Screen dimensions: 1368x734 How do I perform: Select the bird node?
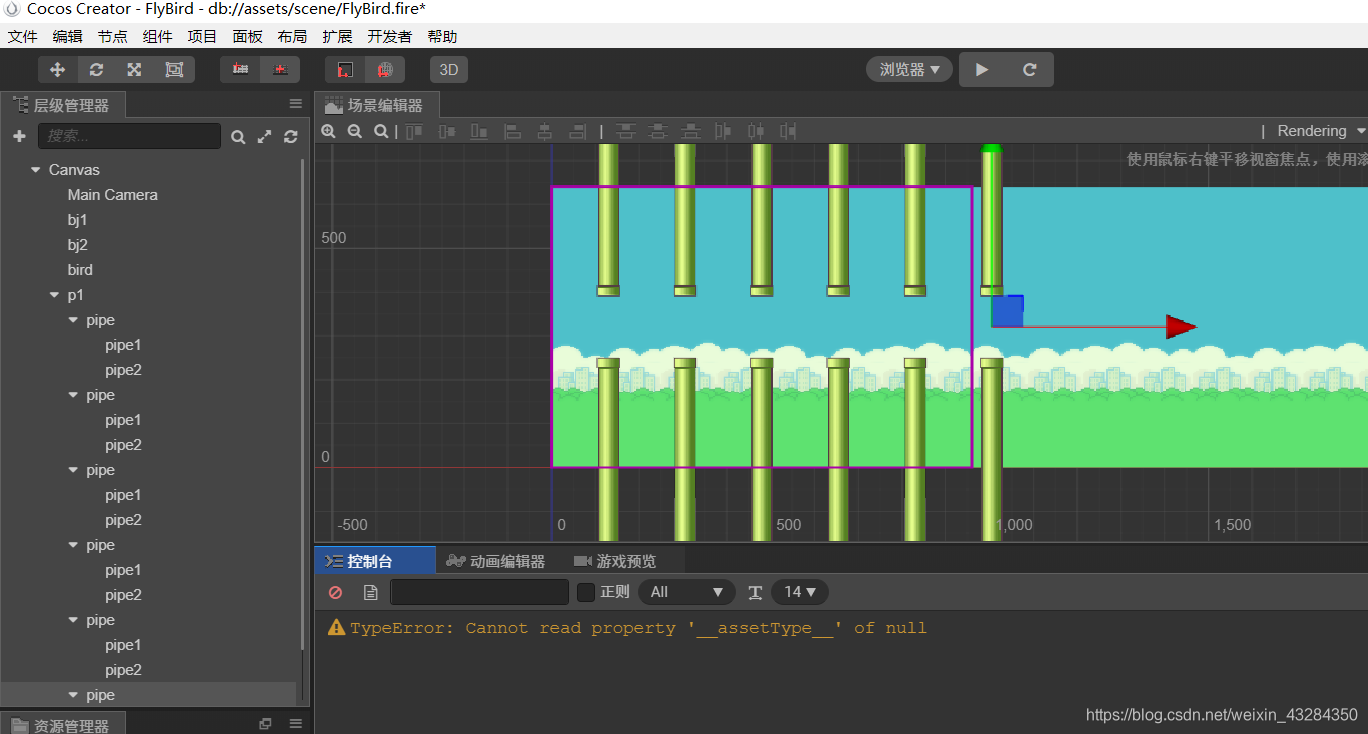80,270
